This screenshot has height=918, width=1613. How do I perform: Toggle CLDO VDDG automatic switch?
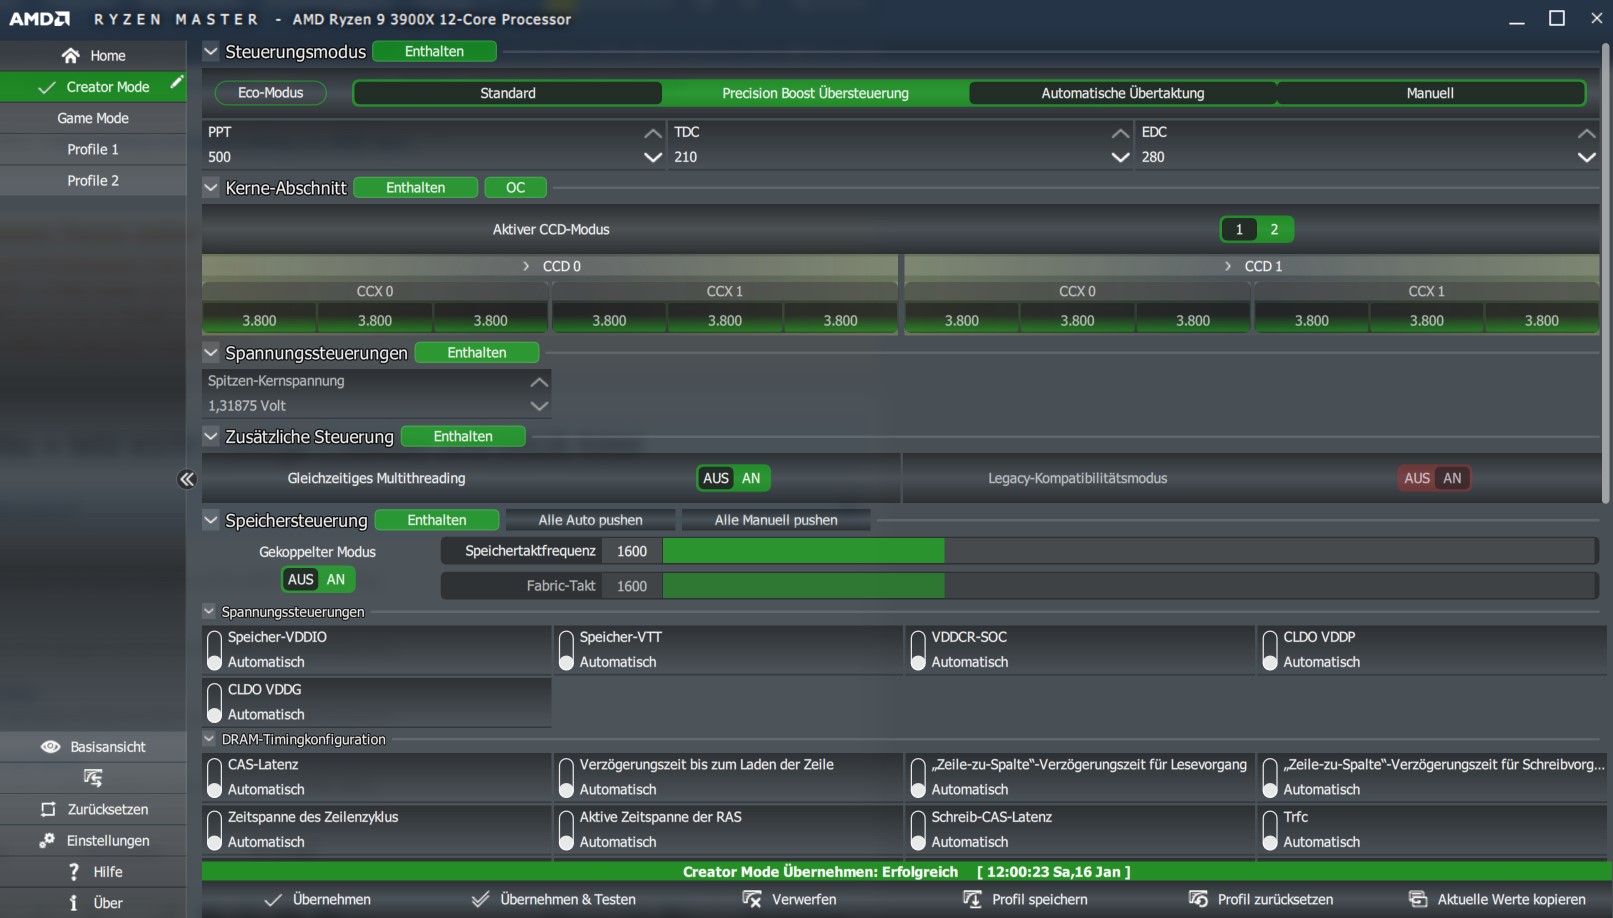(x=214, y=702)
